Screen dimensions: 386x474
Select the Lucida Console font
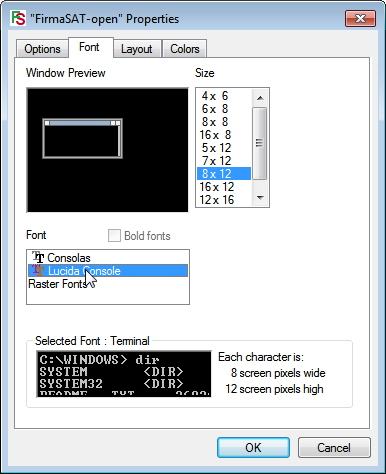click(x=108, y=271)
